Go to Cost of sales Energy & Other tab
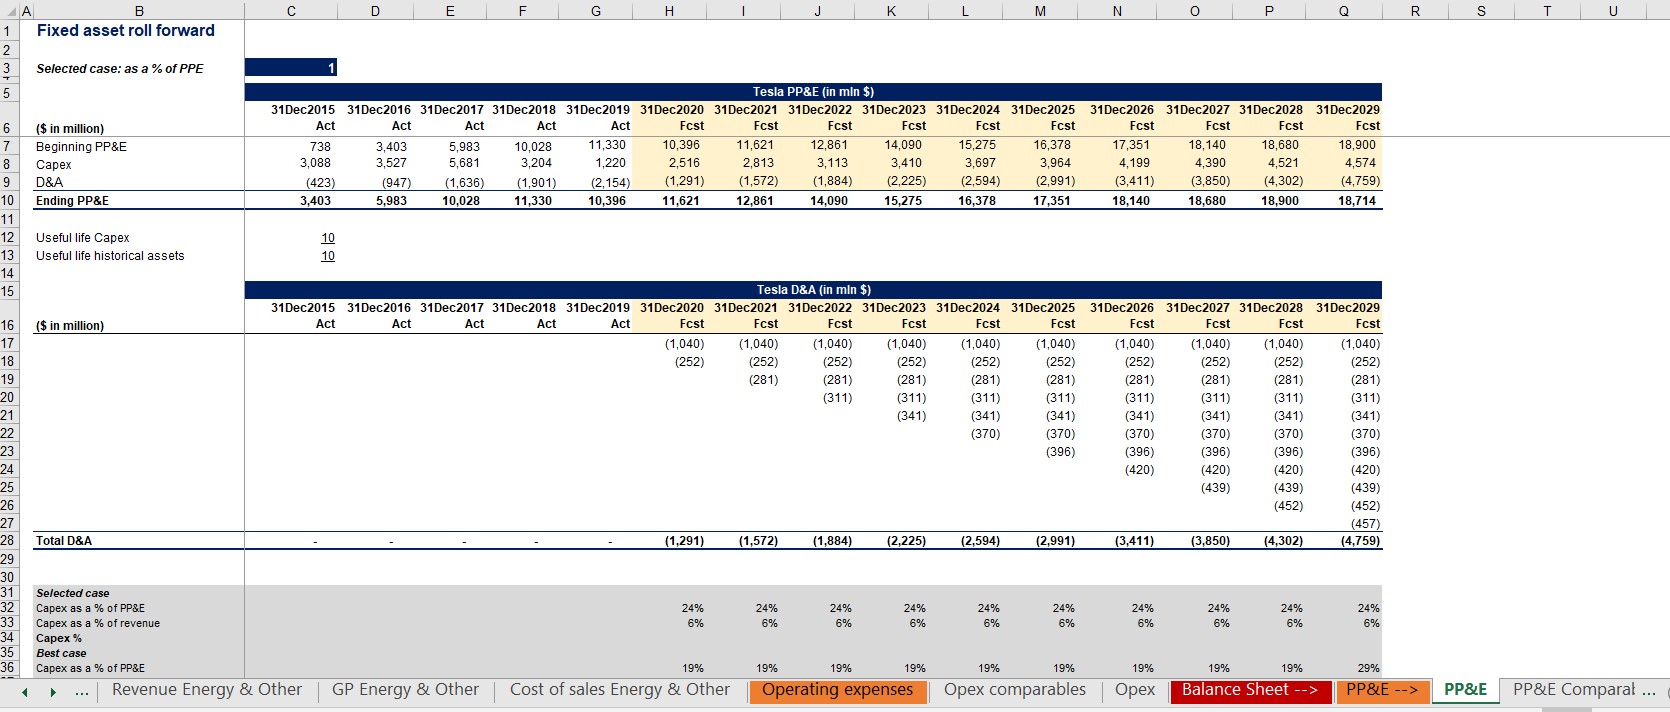Screen dimensions: 1670x712 tap(620, 690)
